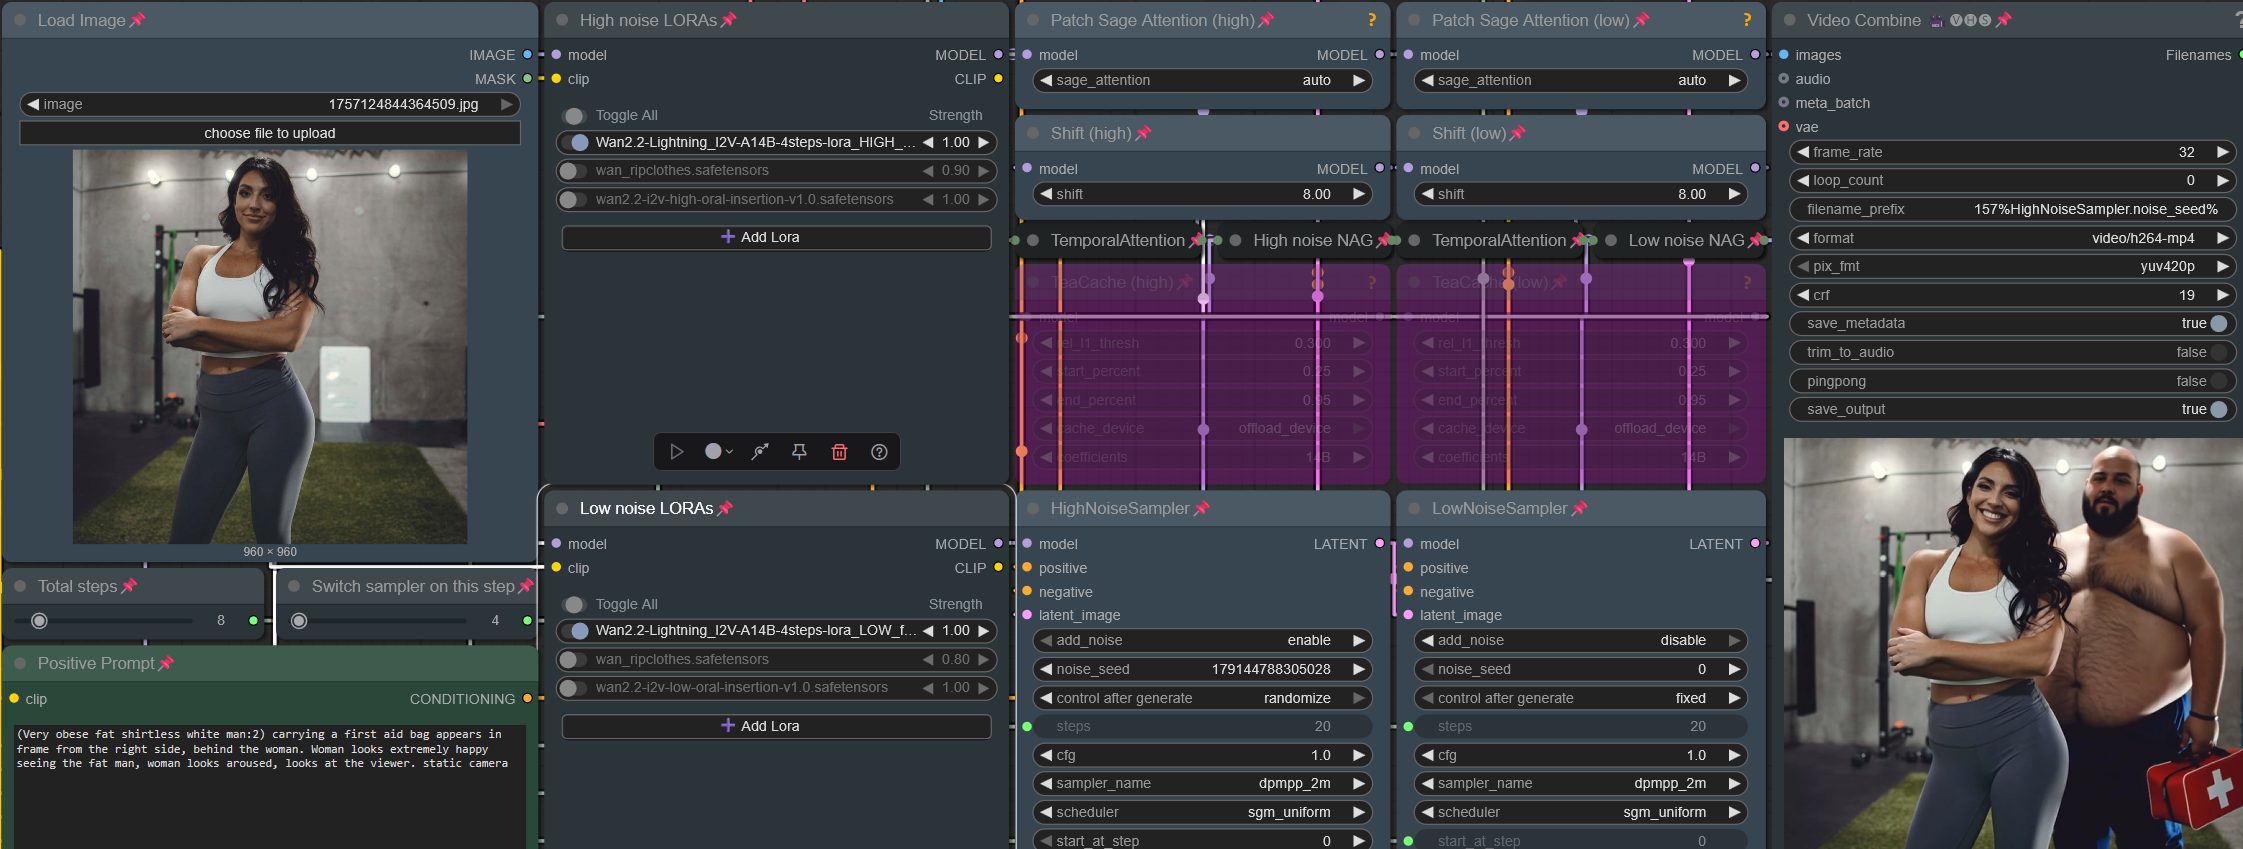Disable the pingpong switch row in Video Combine

pos(2218,381)
